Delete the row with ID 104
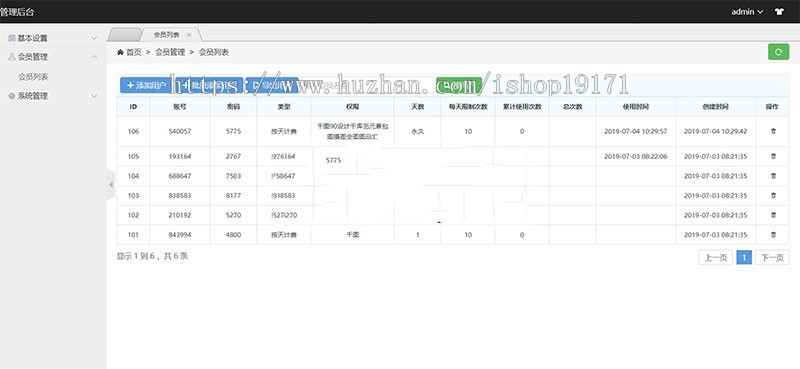Viewport: 800px width, 369px height. tap(773, 176)
